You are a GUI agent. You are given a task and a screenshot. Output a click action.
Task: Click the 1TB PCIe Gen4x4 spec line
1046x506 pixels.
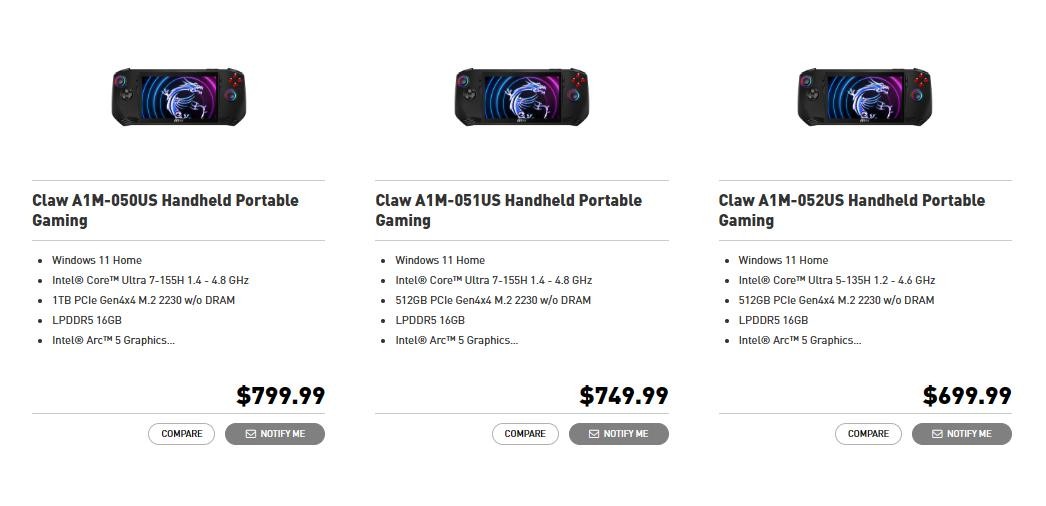click(x=143, y=300)
